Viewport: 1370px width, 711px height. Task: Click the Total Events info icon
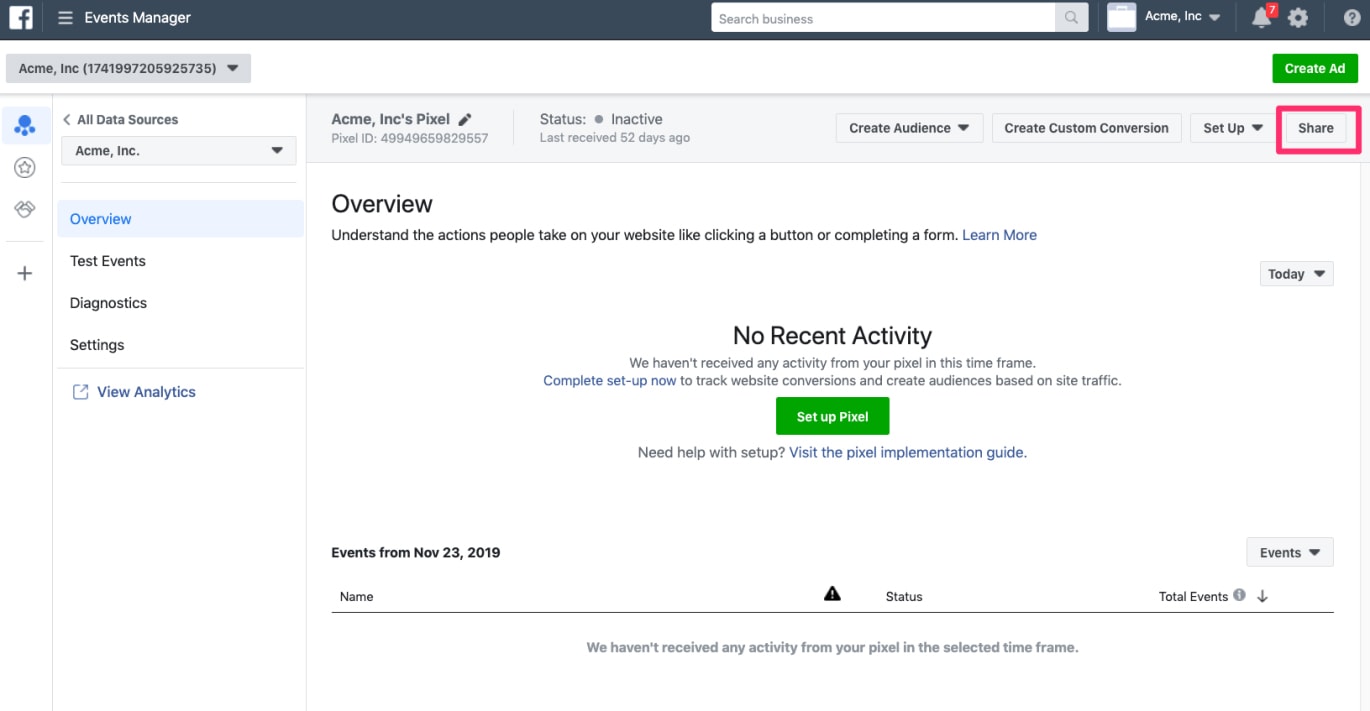coord(1240,595)
